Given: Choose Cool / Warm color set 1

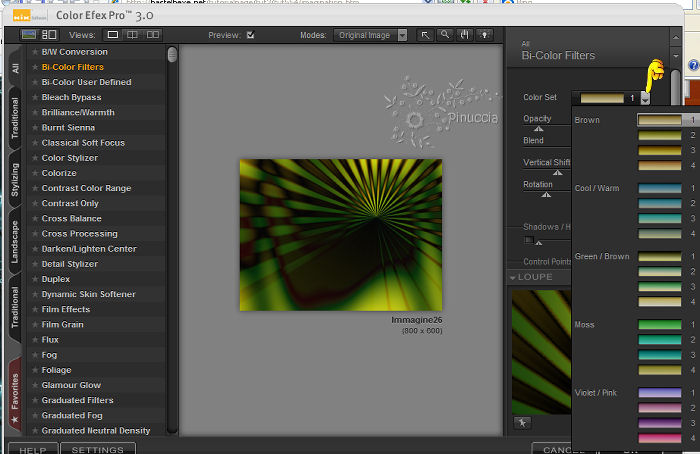Looking at the screenshot, I should click(x=660, y=188).
